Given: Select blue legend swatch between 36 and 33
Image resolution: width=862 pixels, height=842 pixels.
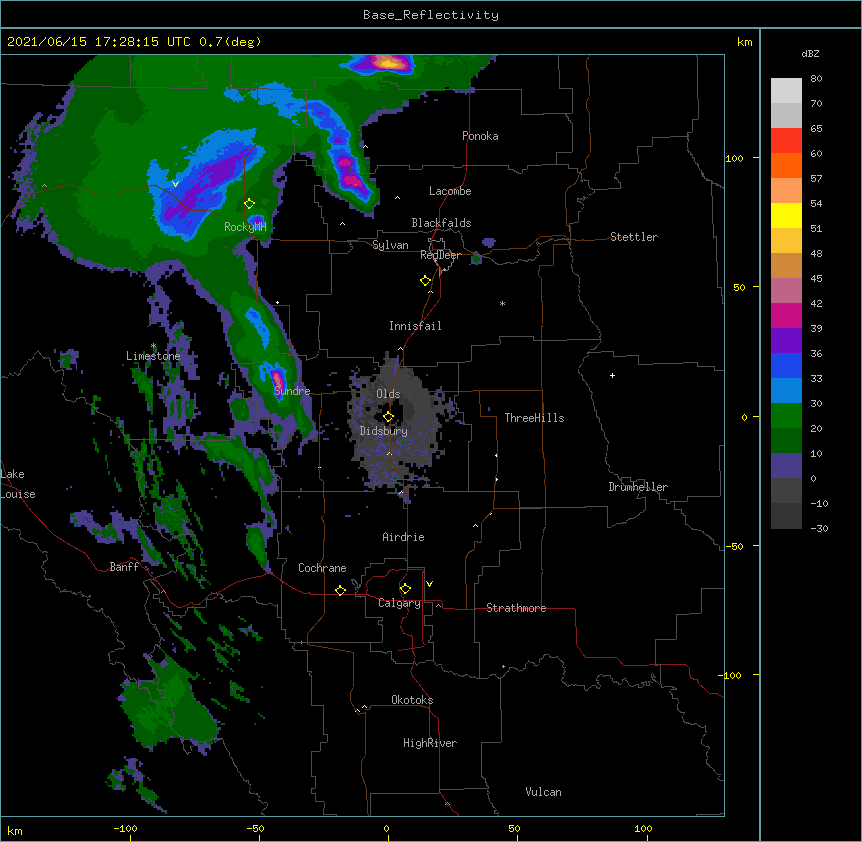Looking at the screenshot, I should 786,365.
